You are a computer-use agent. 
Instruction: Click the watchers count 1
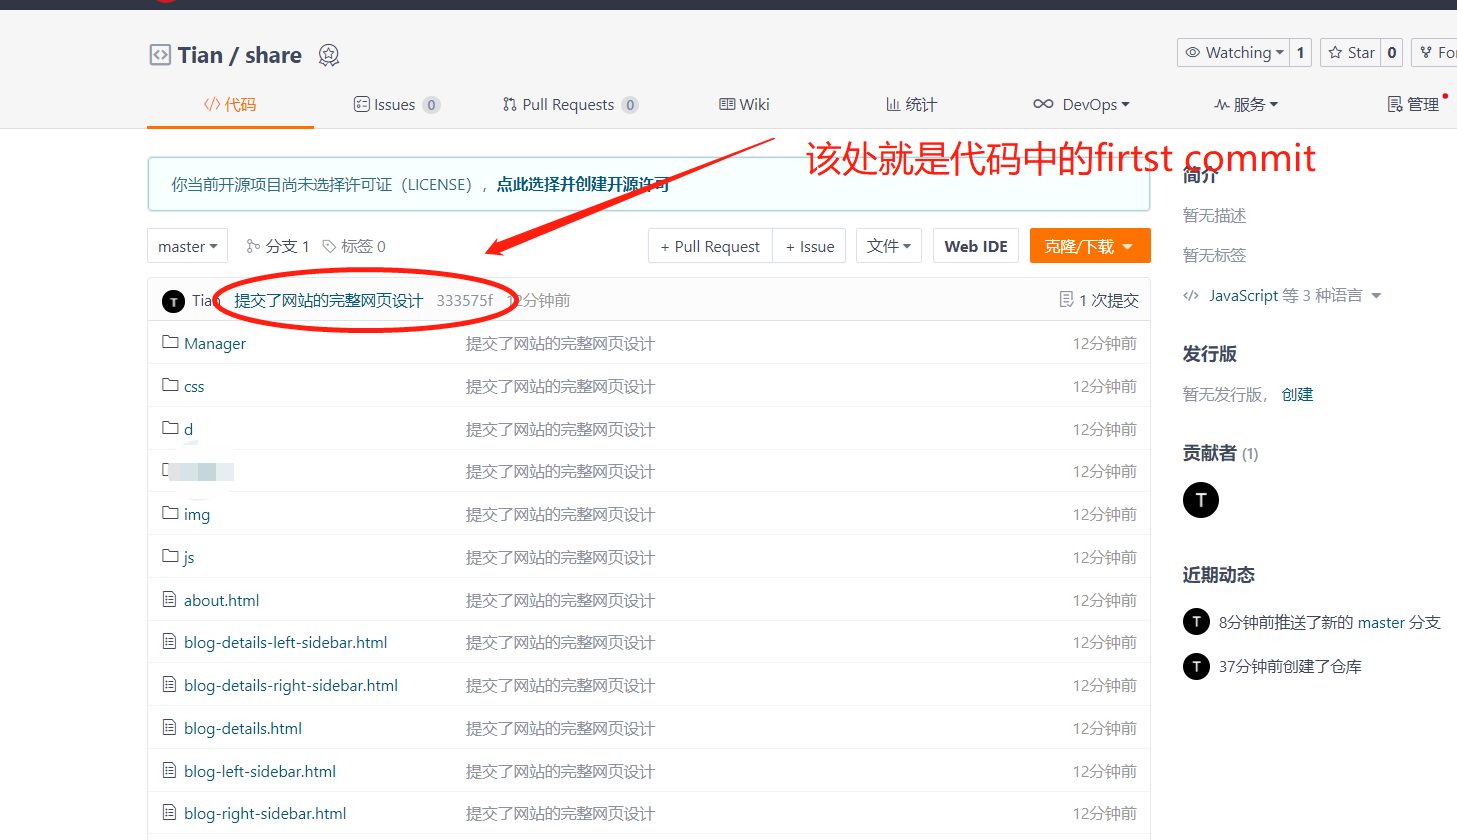tap(1300, 53)
